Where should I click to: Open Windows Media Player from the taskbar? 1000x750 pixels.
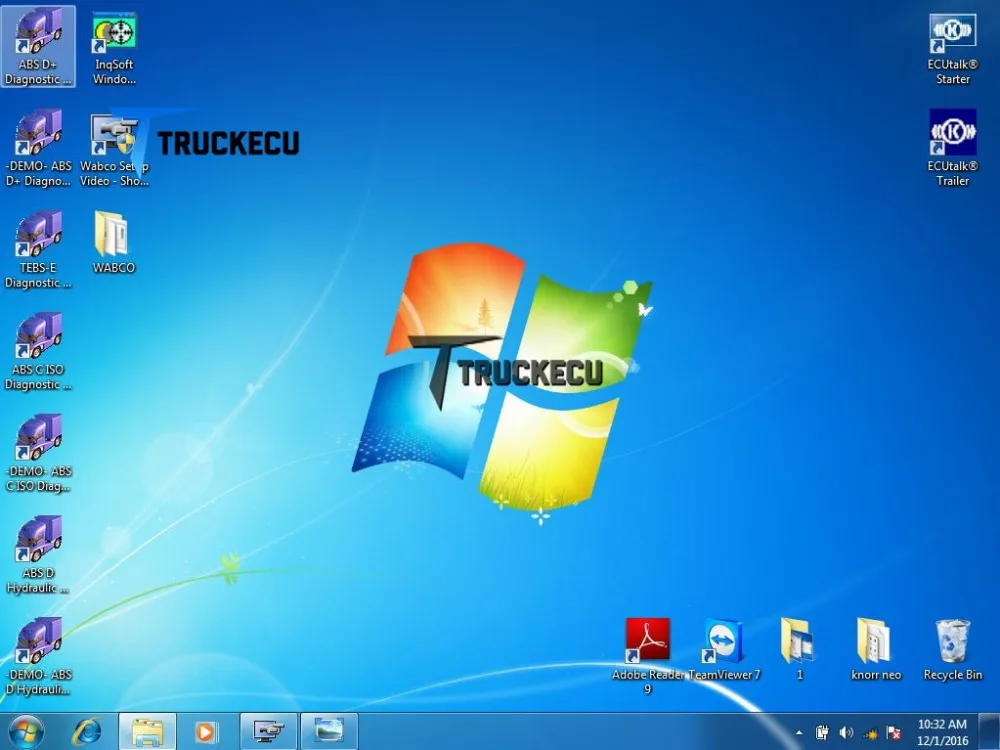[x=205, y=732]
